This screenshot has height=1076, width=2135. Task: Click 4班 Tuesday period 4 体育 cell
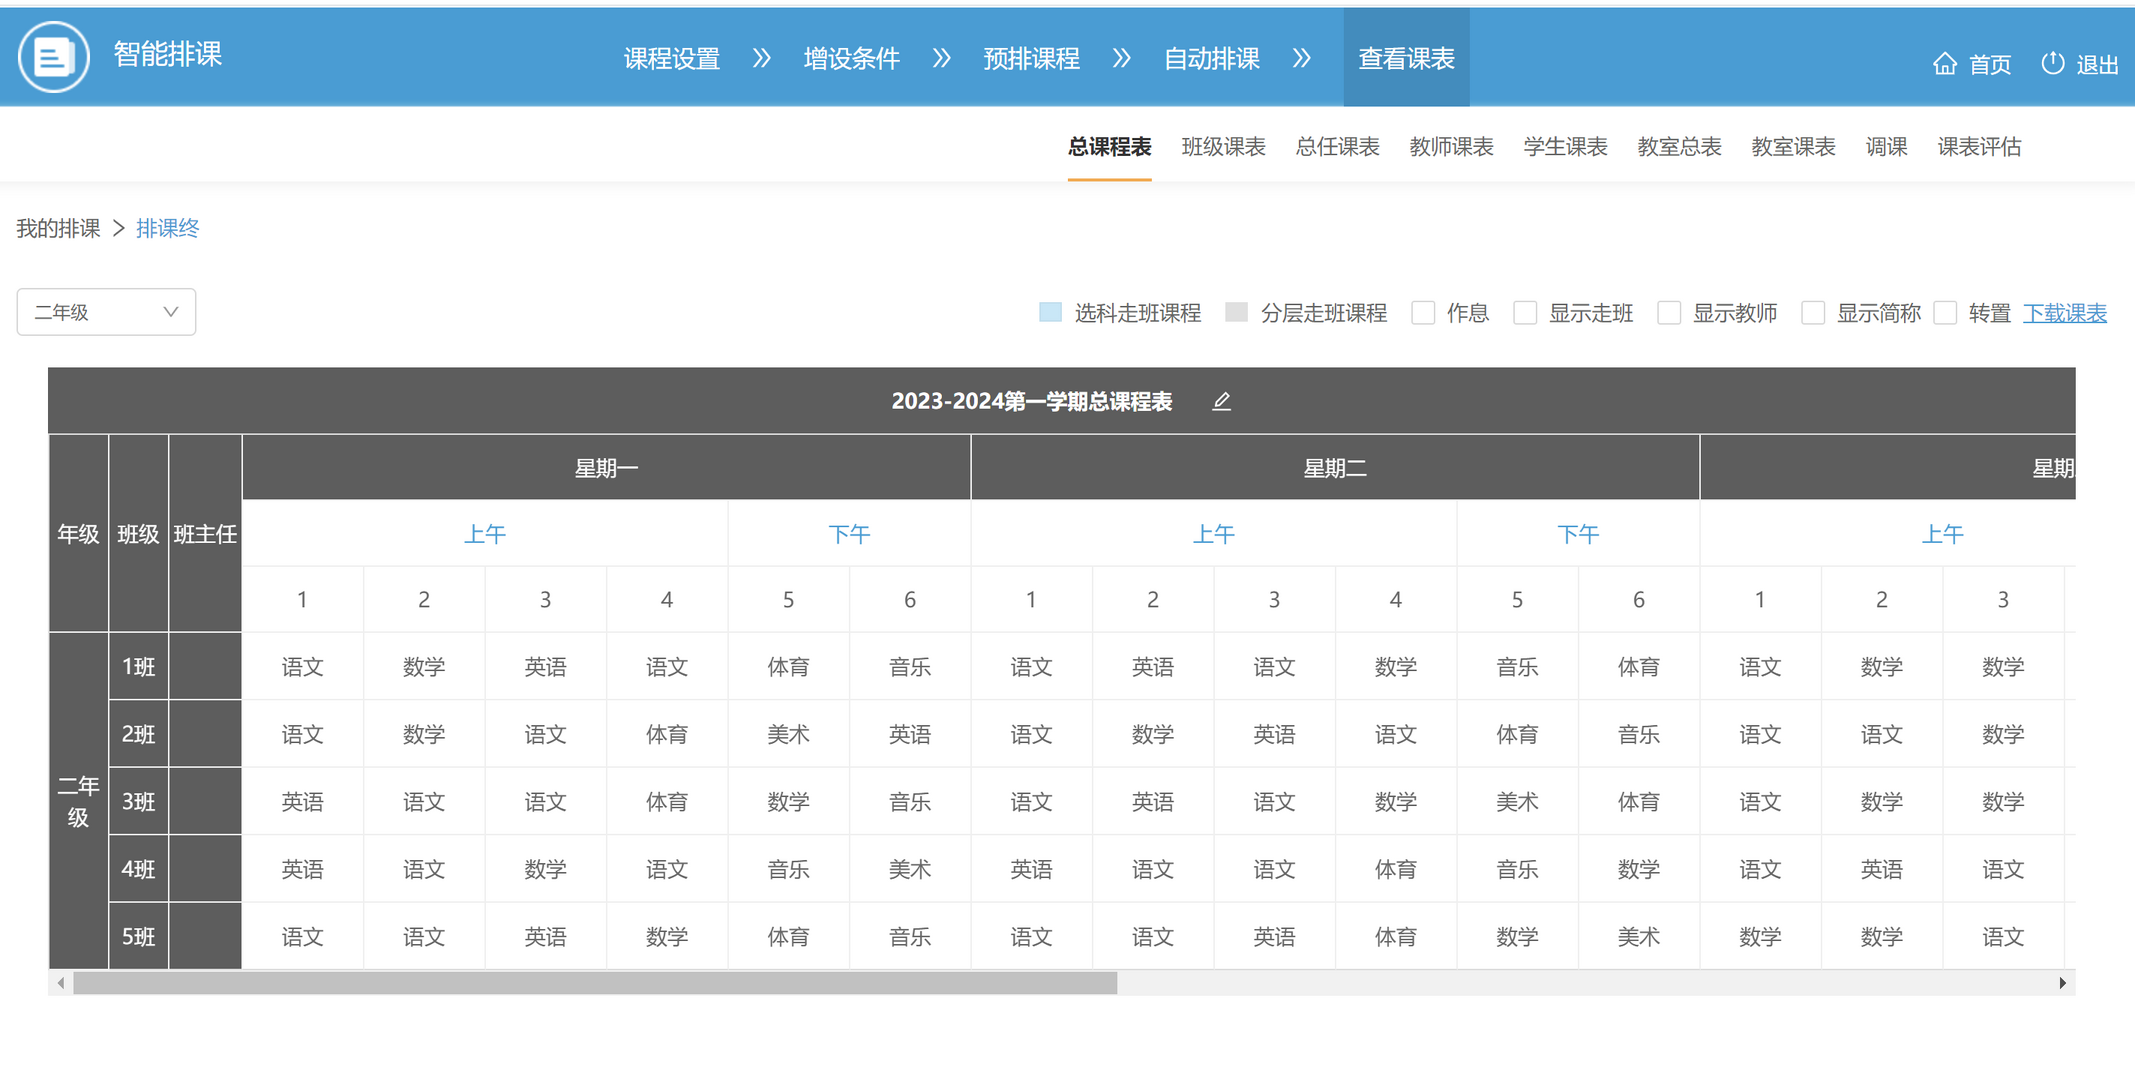(1395, 869)
